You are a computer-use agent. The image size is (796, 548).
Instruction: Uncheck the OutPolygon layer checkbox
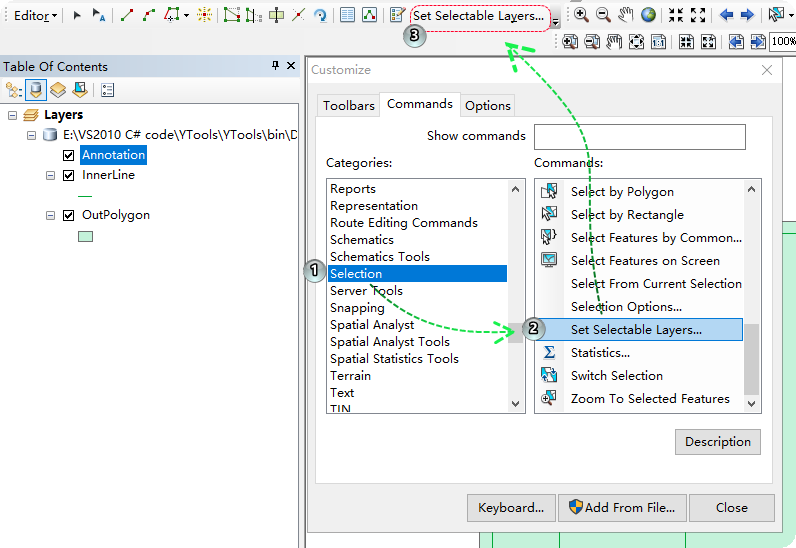[x=69, y=215]
